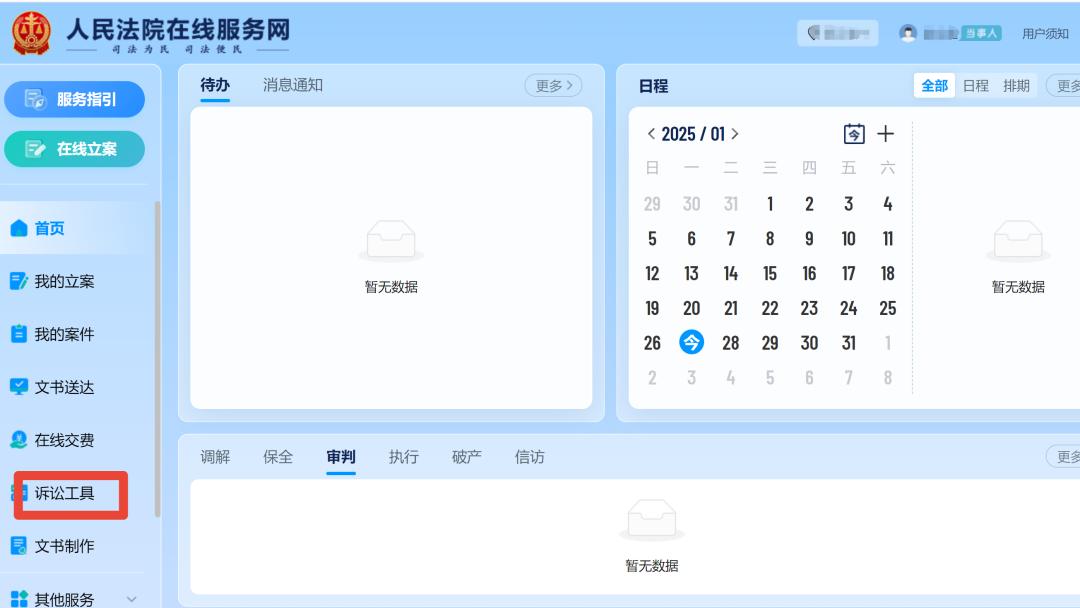Click the 在线交费 sidebar icon
Screen dimensions: 1080x608
click(x=18, y=440)
